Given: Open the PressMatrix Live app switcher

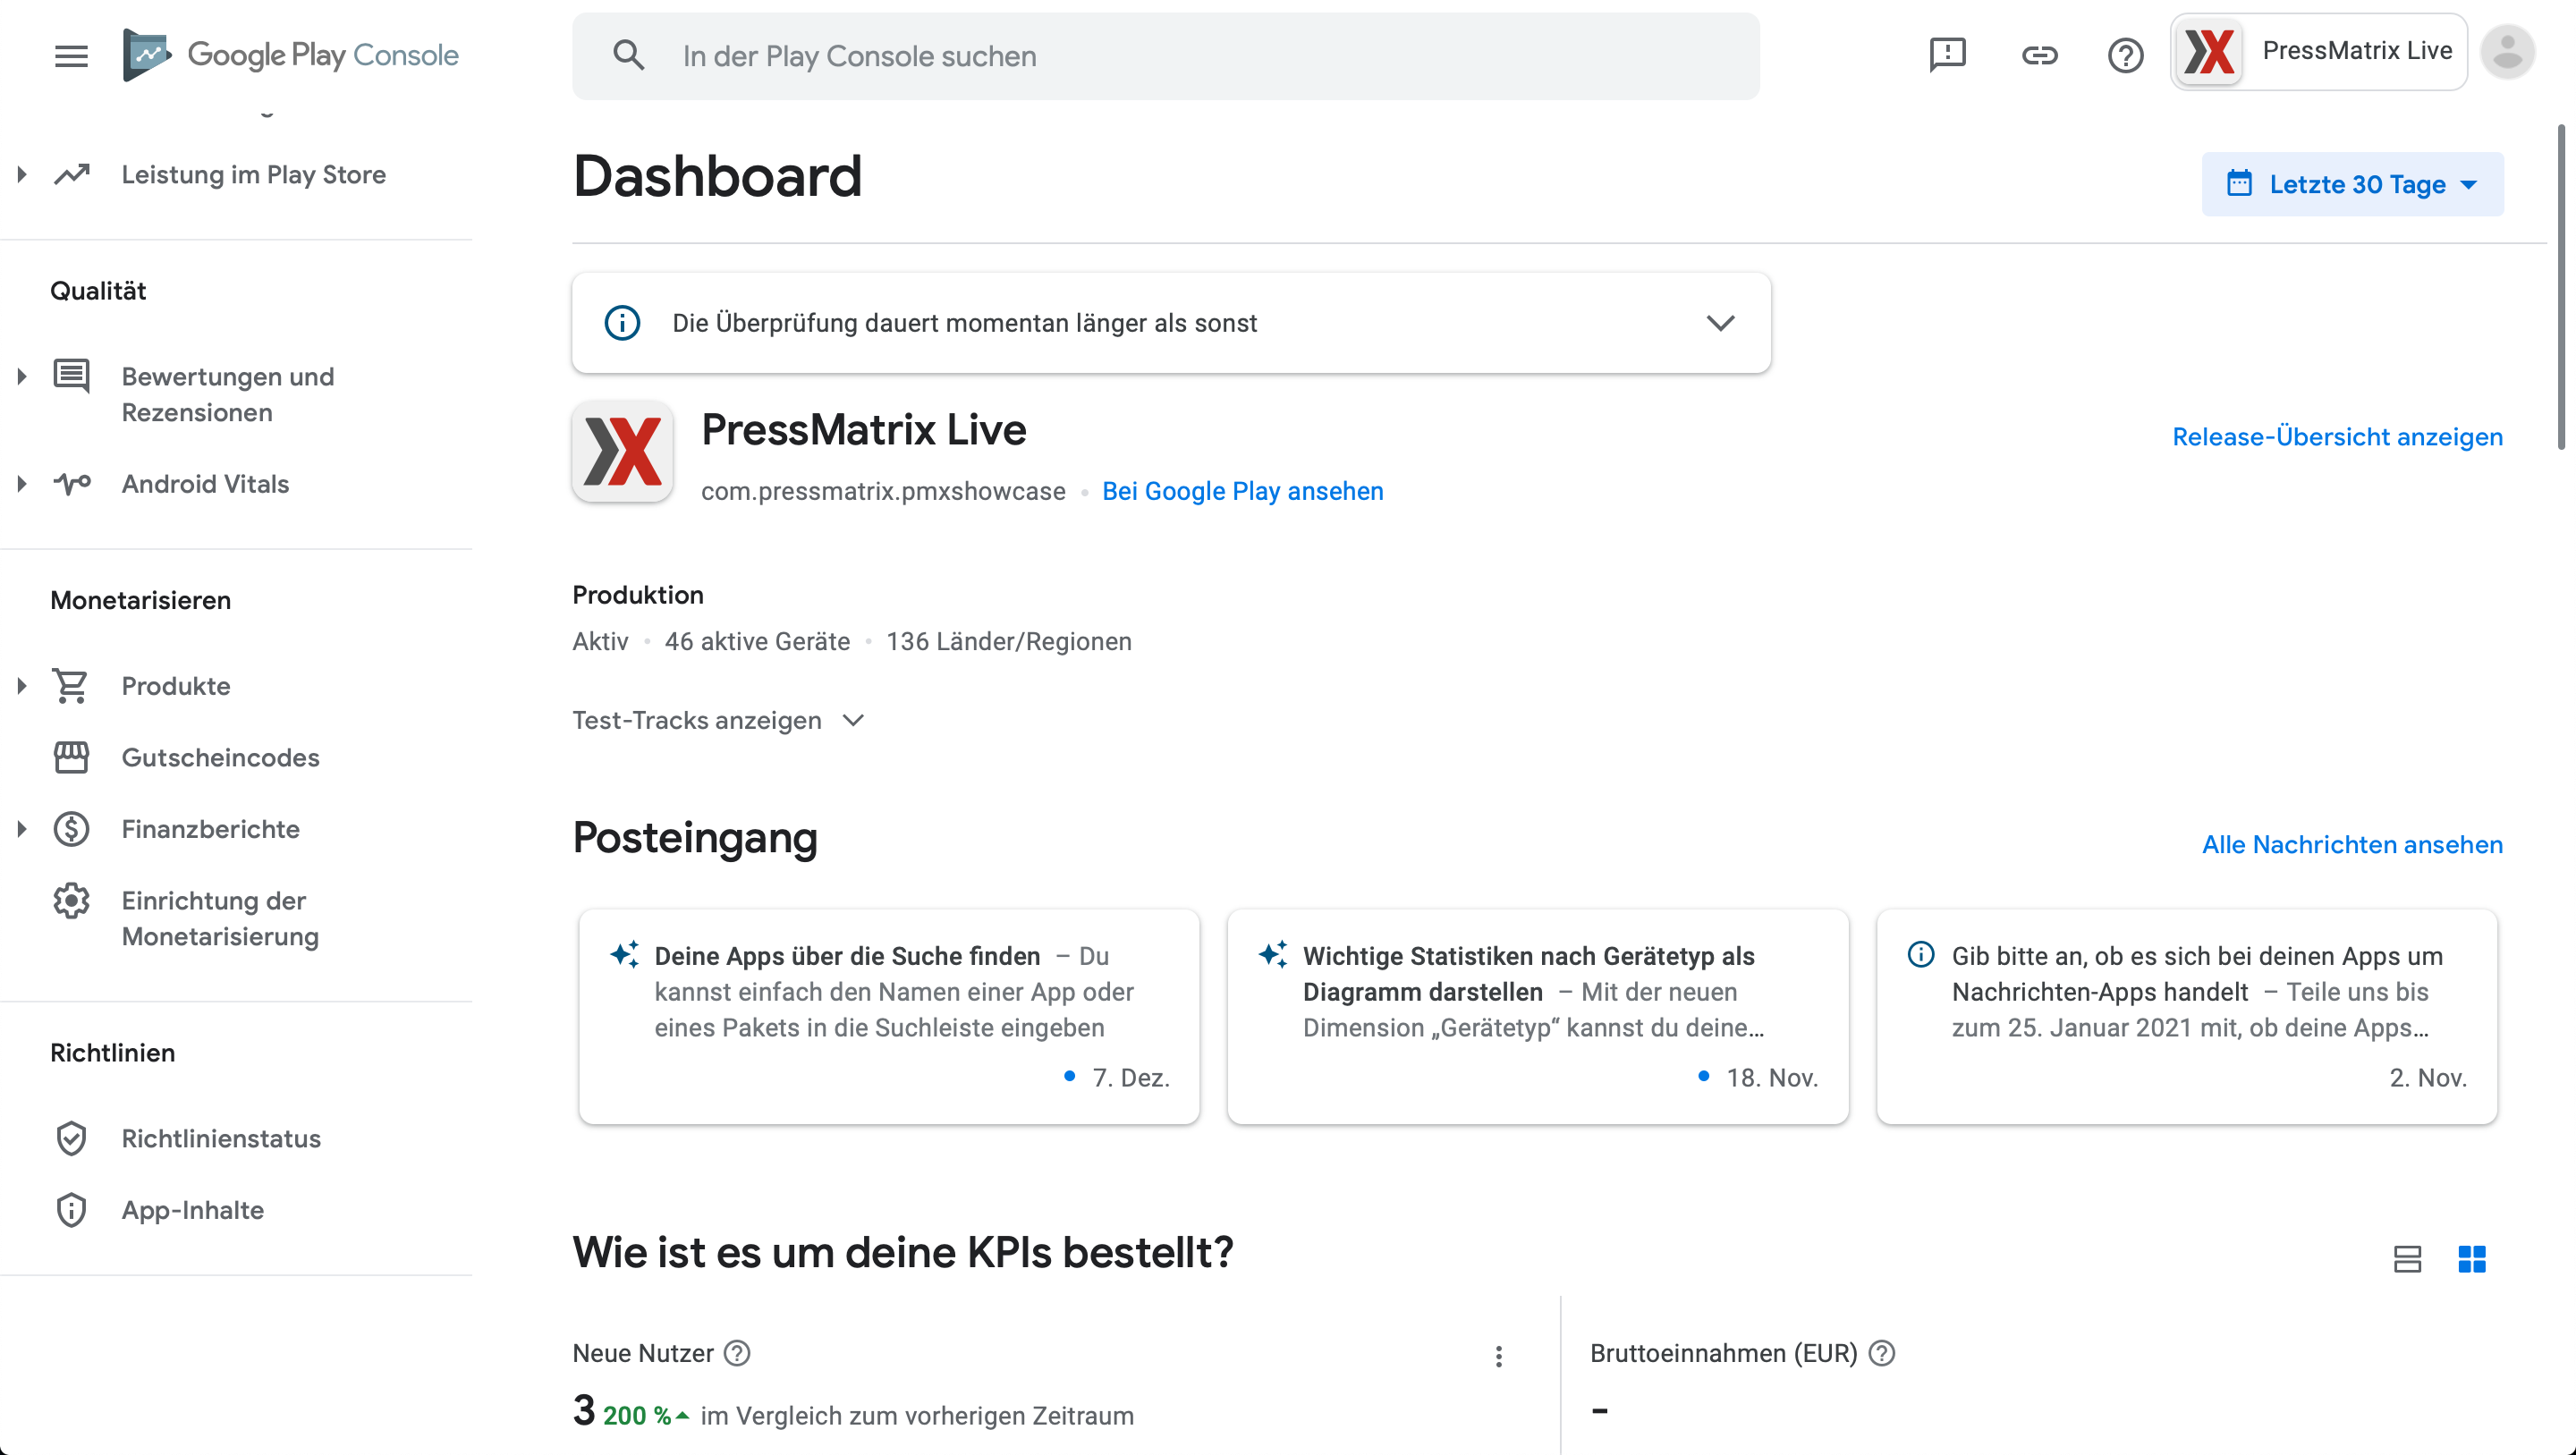Looking at the screenshot, I should [x=2318, y=52].
